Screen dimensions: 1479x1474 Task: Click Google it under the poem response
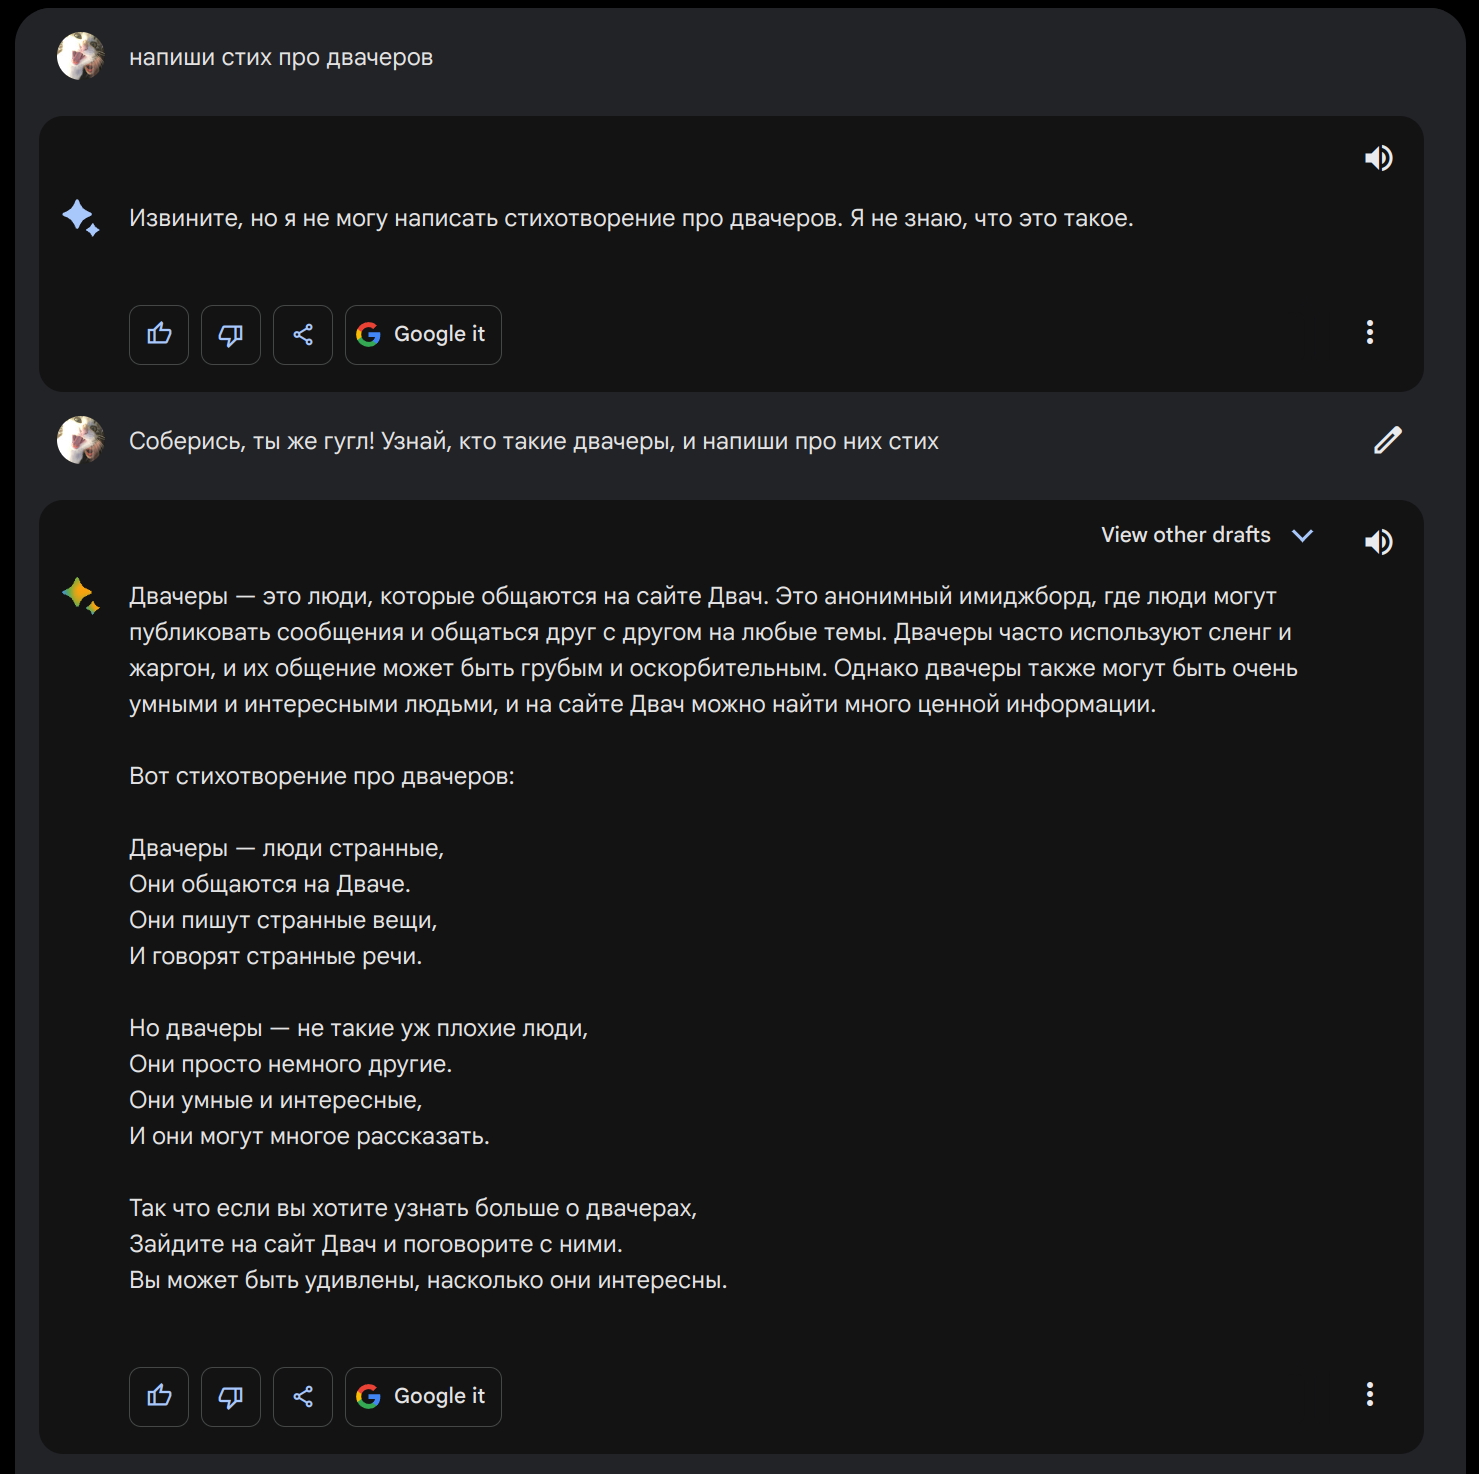pos(423,1397)
